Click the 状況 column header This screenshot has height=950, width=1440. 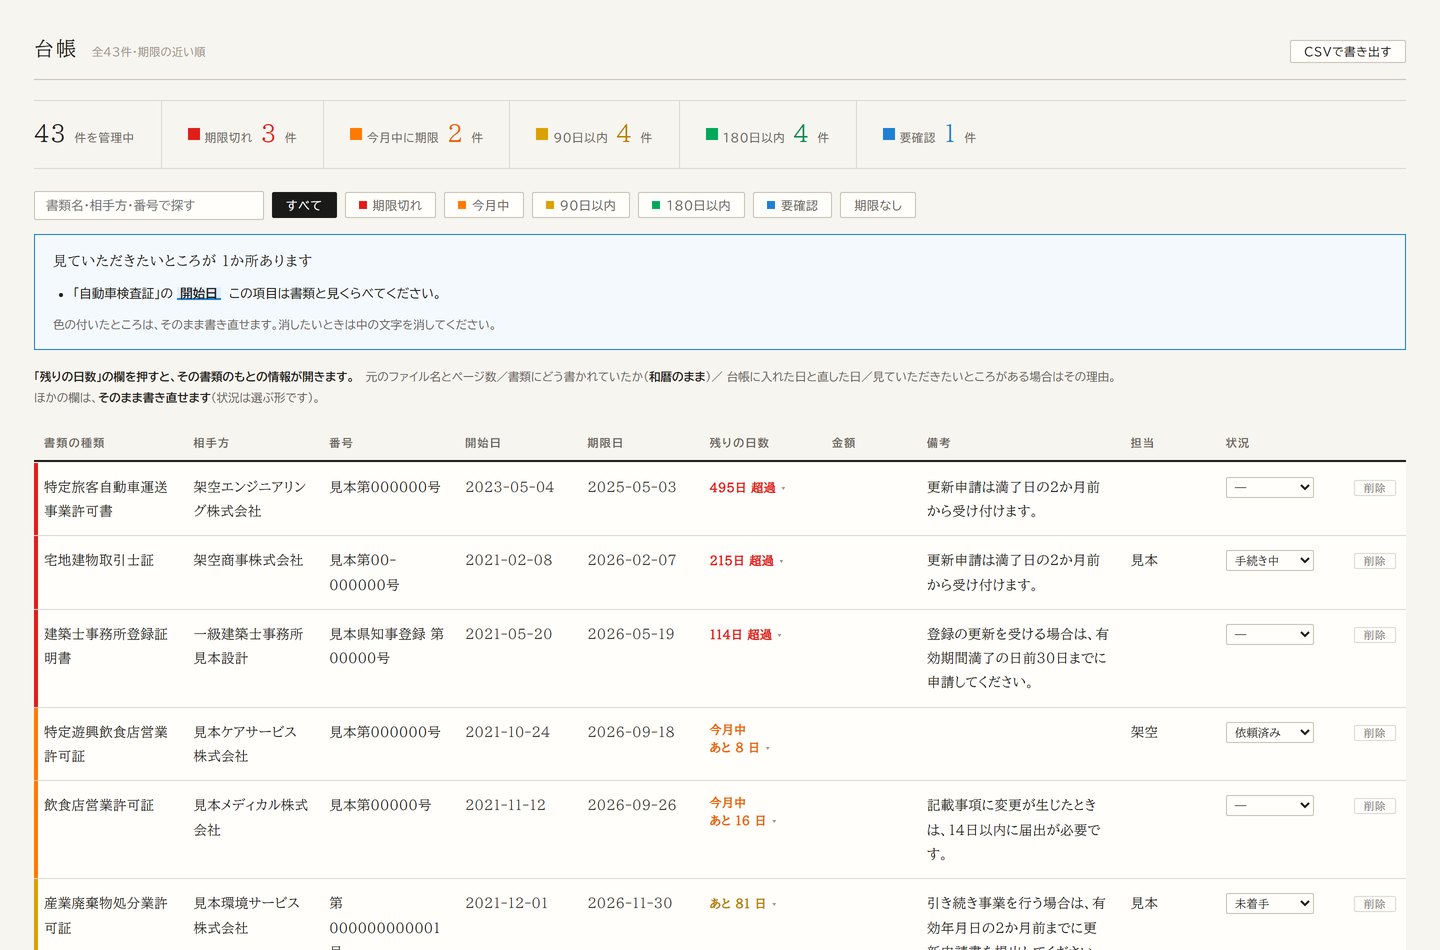tap(1237, 443)
